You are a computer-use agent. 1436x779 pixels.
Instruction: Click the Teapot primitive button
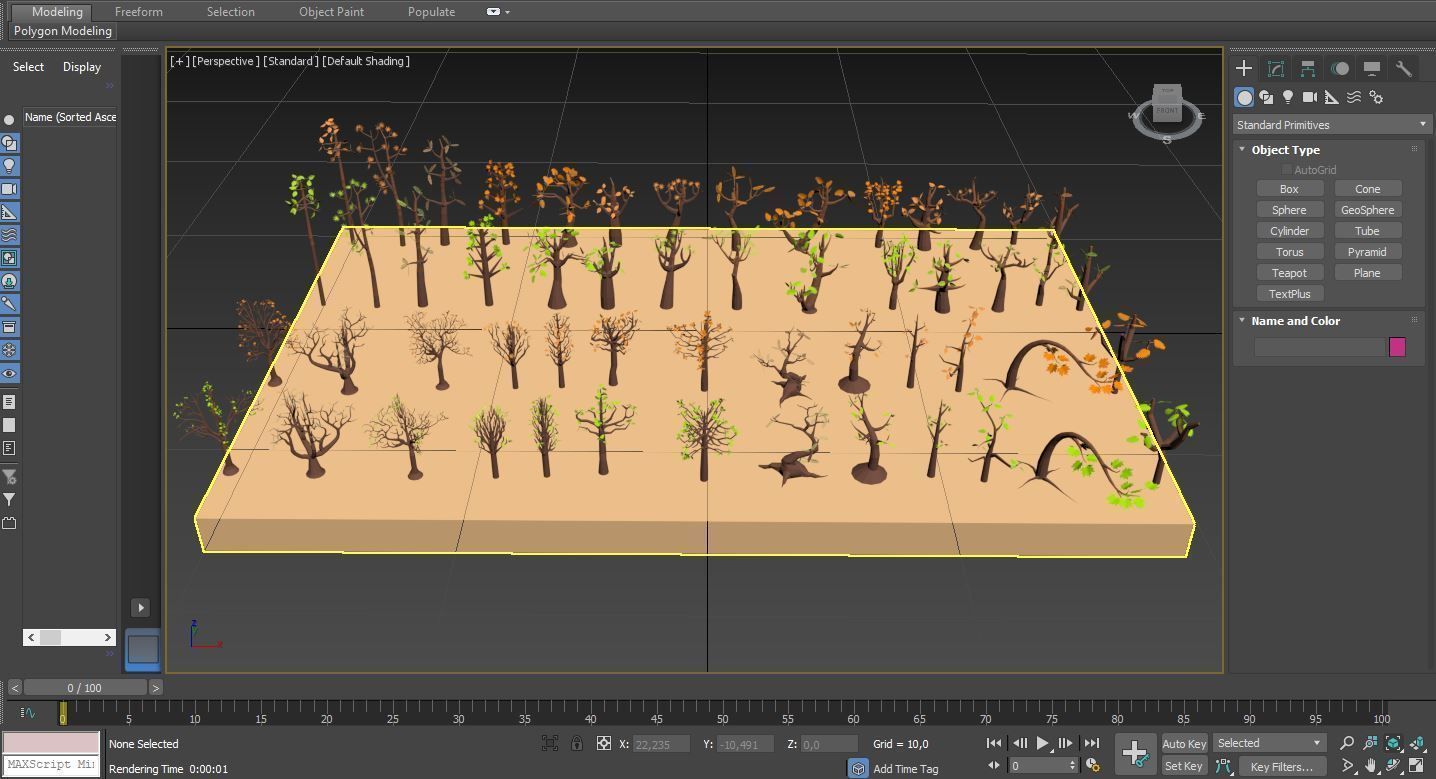click(1289, 273)
